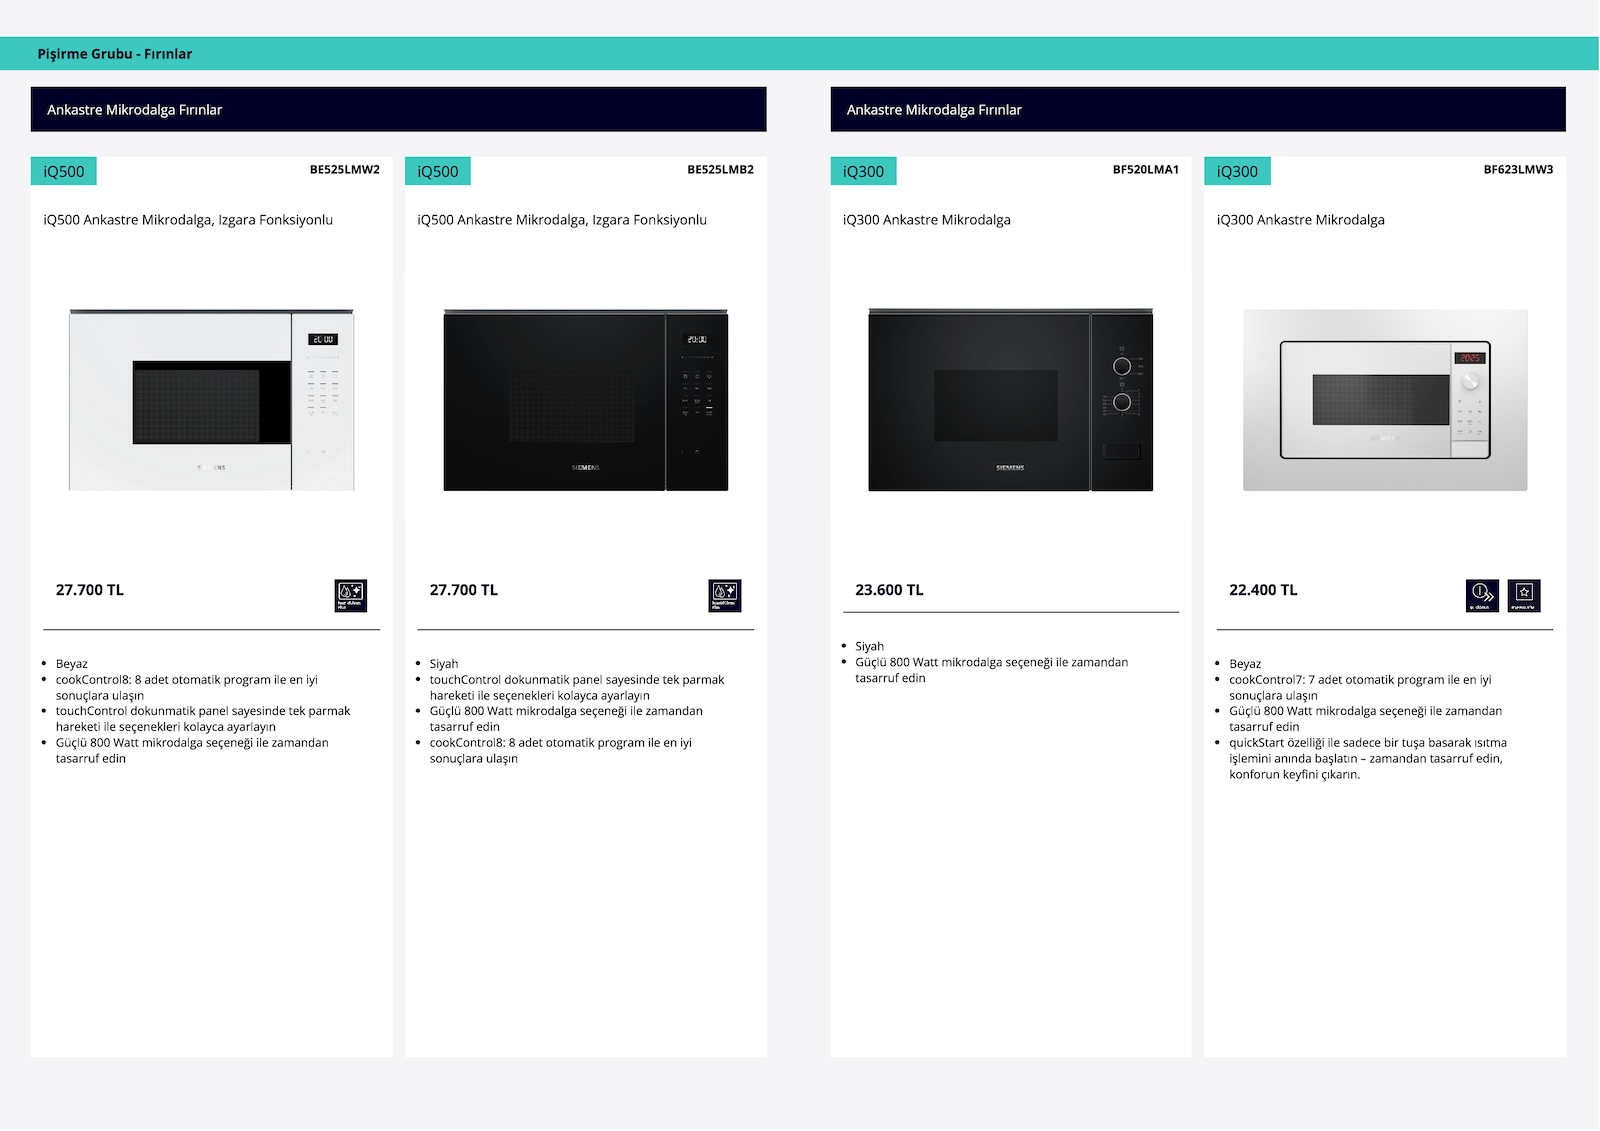Image resolution: width=1600 pixels, height=1131 pixels.
Task: Click the BE525LMW2 title with Izgara Fonksiyonlu
Action: coord(188,220)
